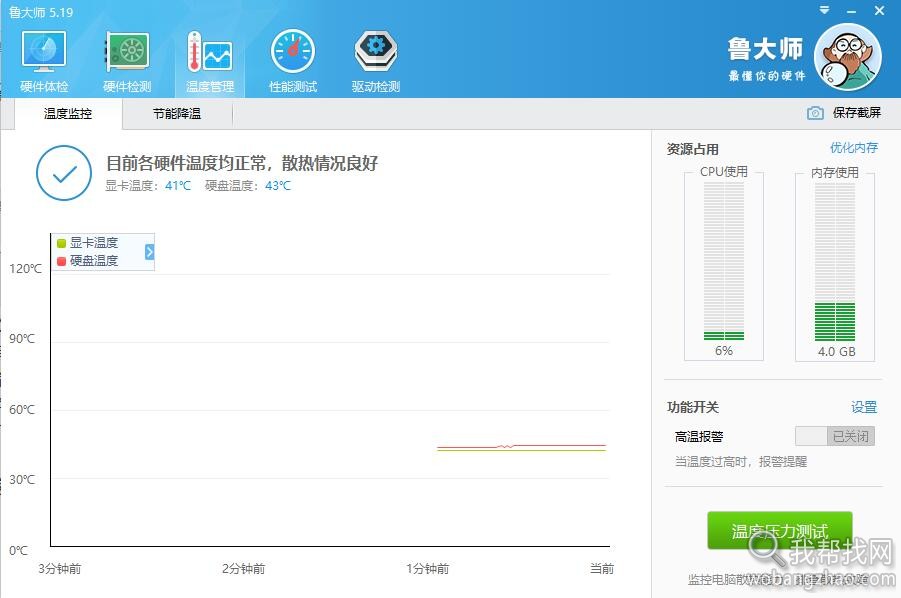
Task: Click the 30℃ axis label
Action: pos(22,479)
